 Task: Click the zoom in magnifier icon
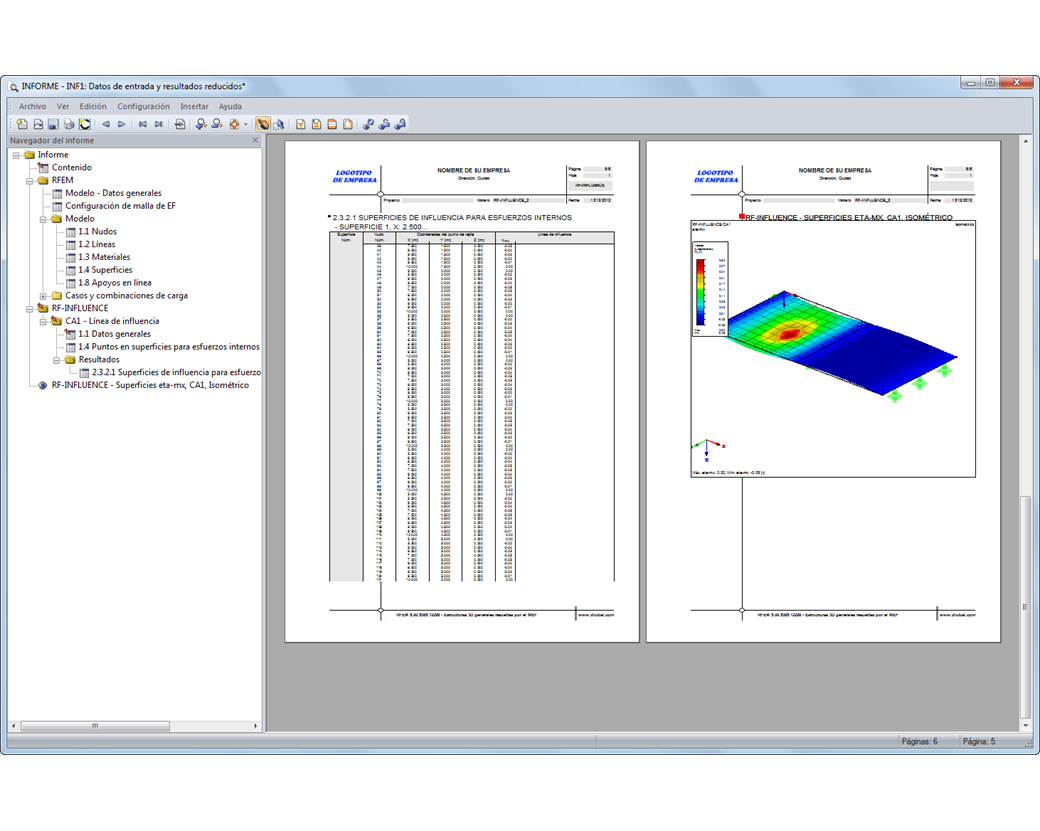[200, 124]
